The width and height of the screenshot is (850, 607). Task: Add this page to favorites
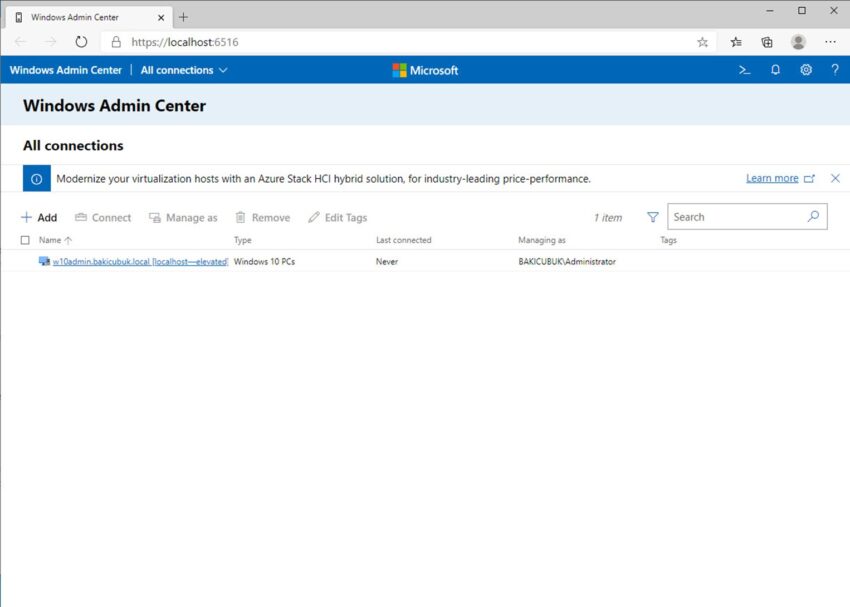pyautogui.click(x=702, y=42)
